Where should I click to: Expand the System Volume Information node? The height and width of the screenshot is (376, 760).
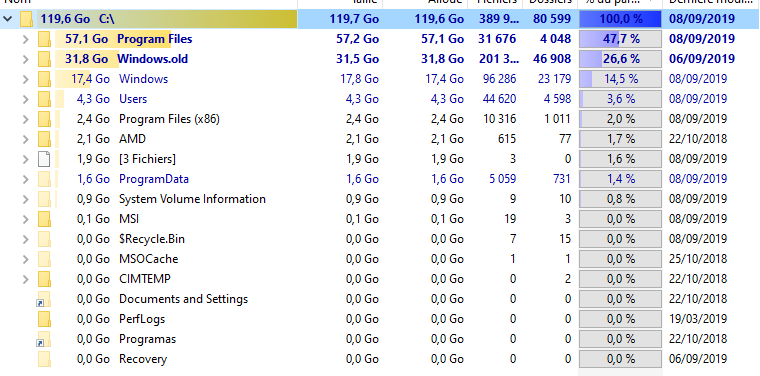pyautogui.click(x=26, y=199)
